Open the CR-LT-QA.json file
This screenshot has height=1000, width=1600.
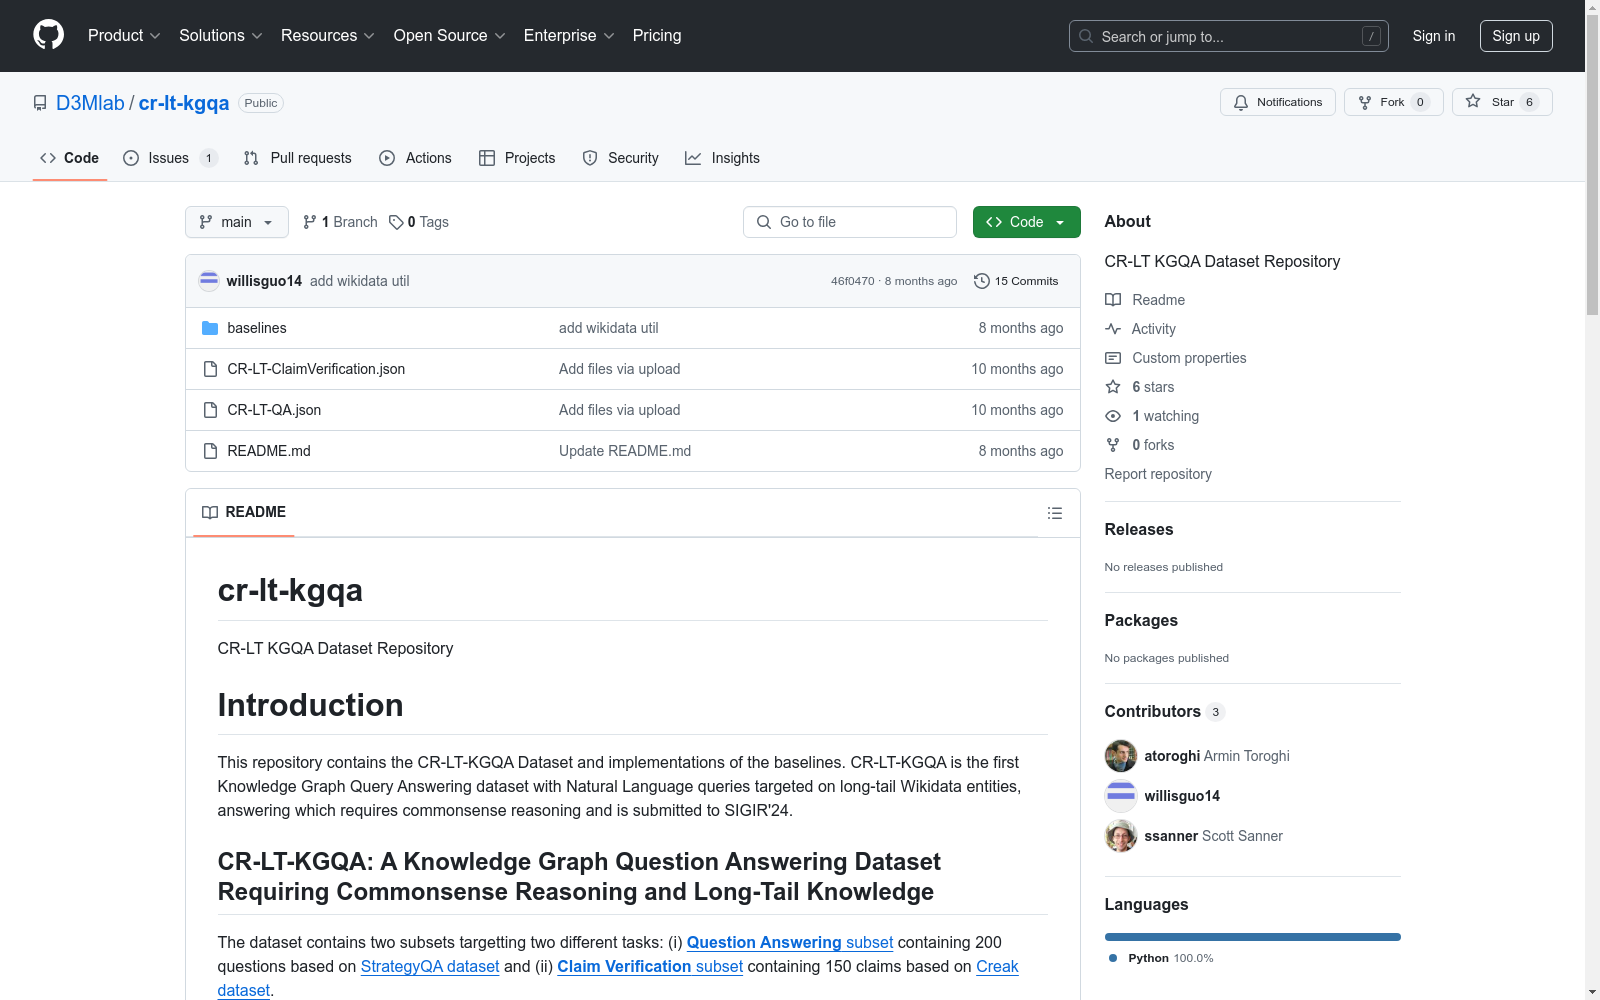coord(274,410)
